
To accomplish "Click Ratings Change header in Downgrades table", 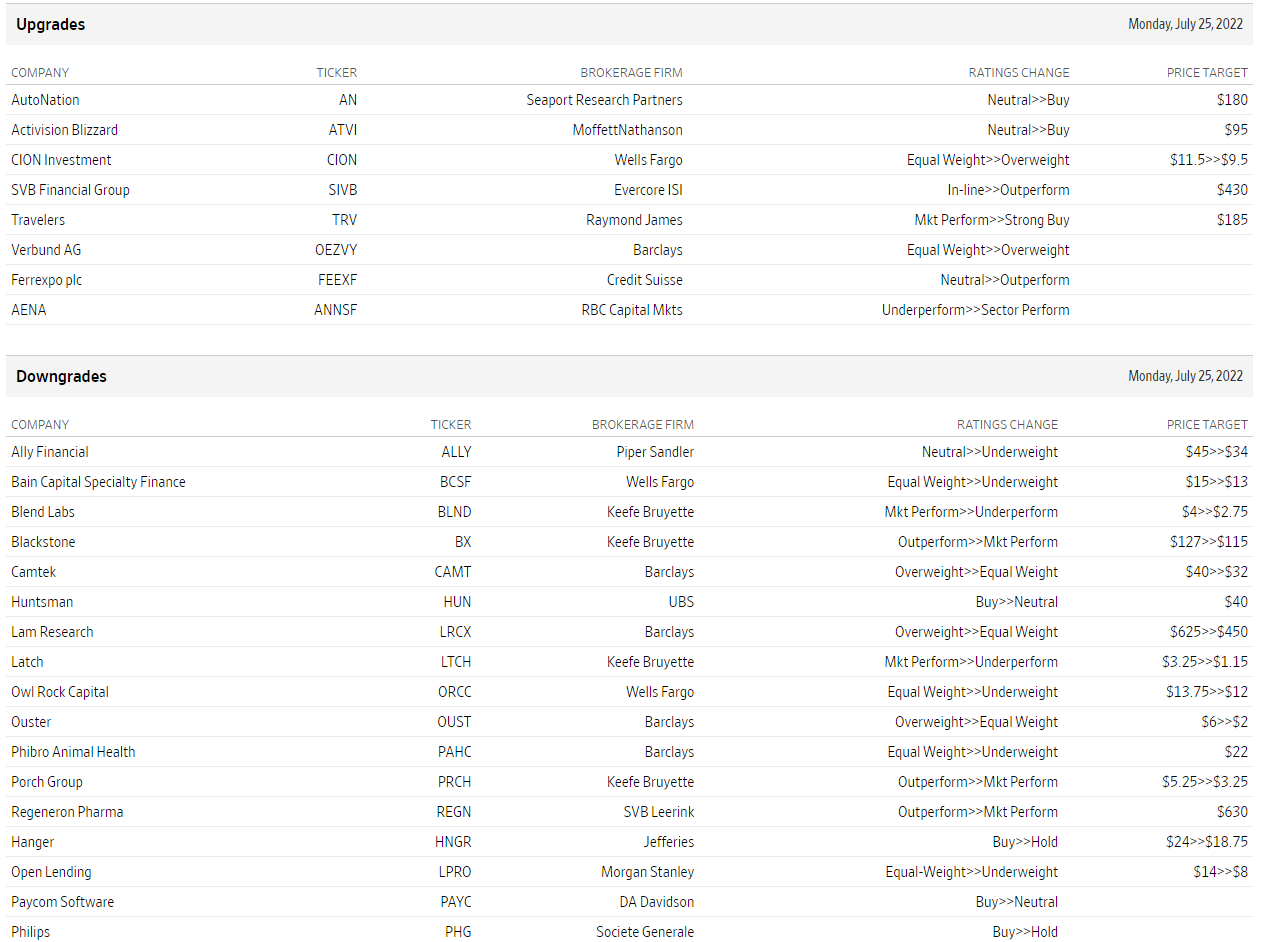I will click(x=1007, y=424).
